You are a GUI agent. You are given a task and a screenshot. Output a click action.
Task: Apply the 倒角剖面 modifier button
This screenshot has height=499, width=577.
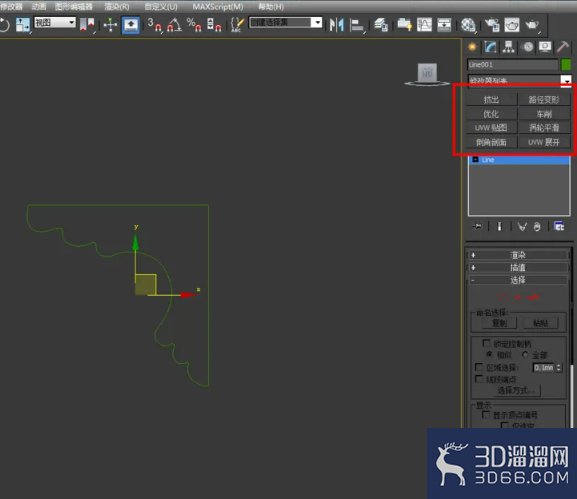click(491, 142)
